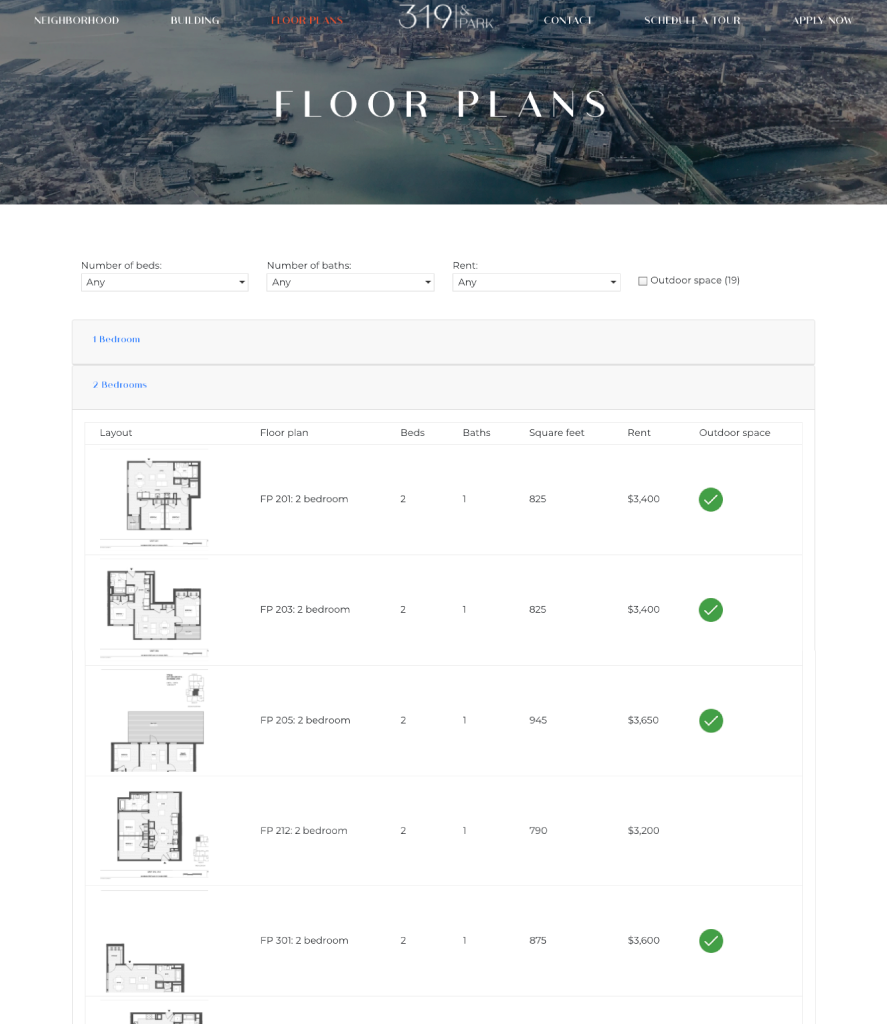This screenshot has width=887, height=1024.
Task: Click the 319 & Park logo
Action: click(x=446, y=18)
